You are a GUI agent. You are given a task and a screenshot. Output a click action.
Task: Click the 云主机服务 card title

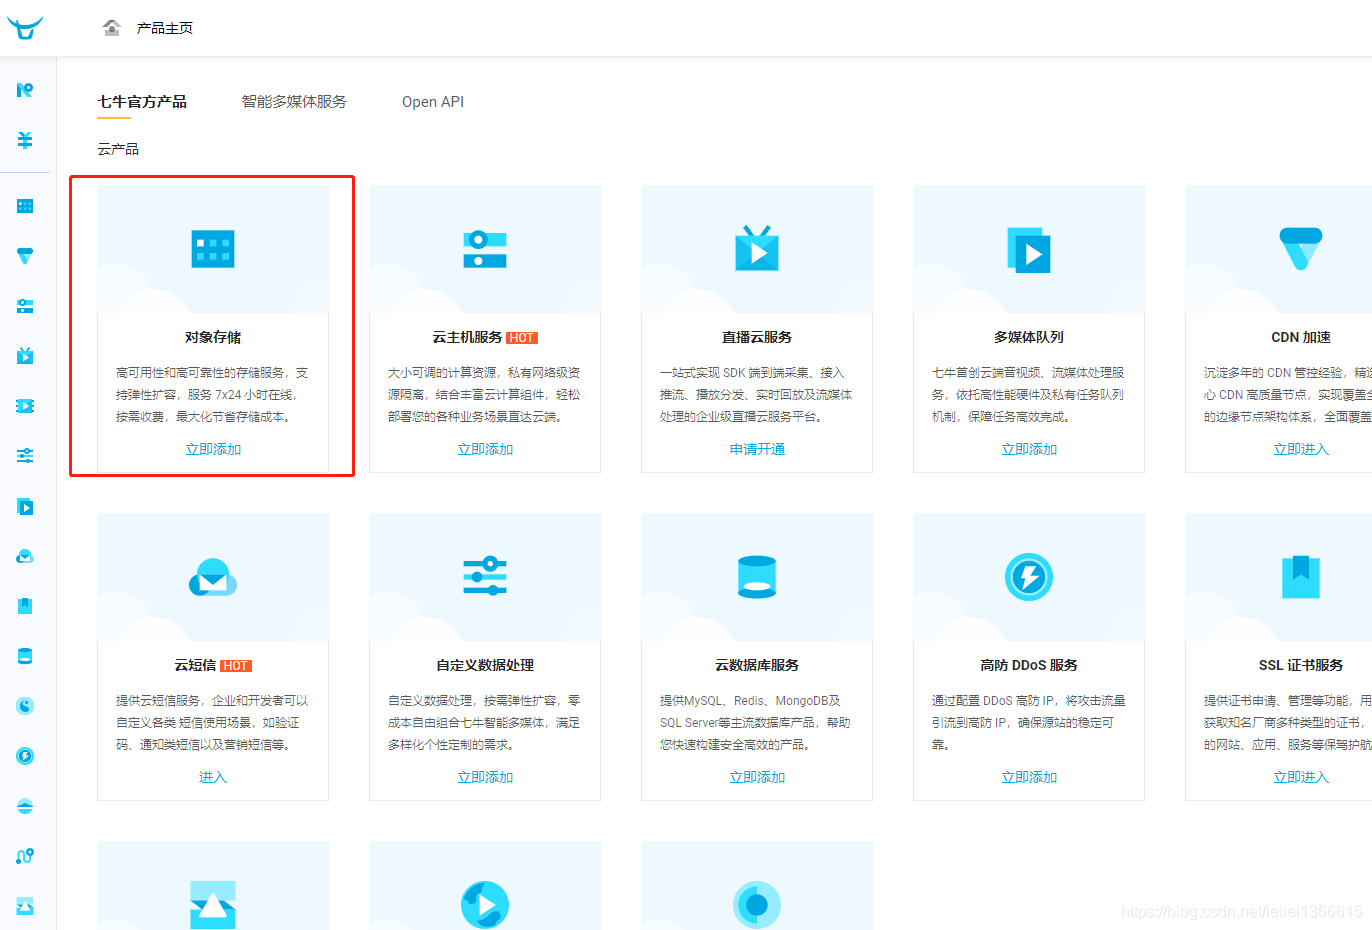[x=467, y=337]
